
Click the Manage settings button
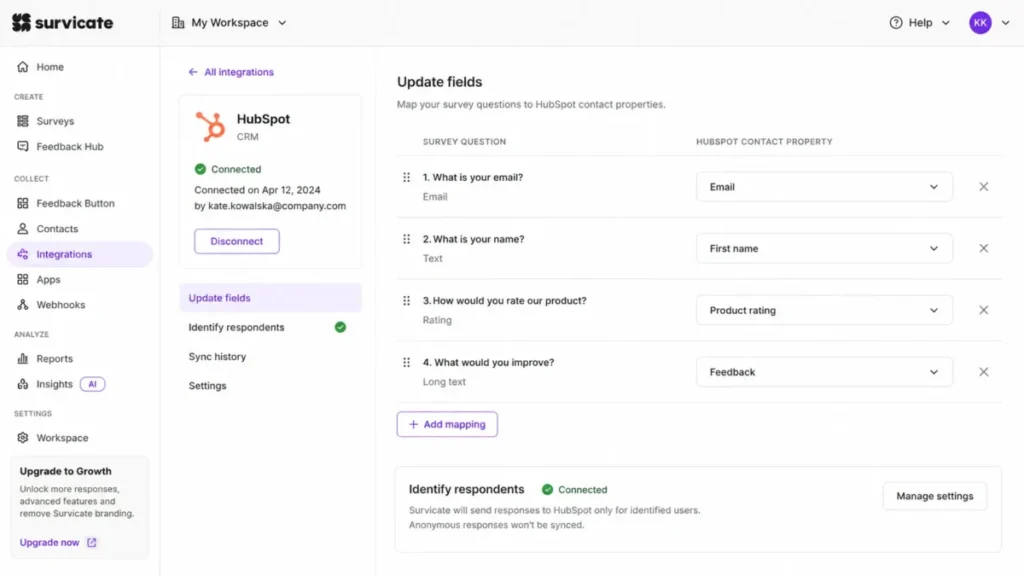click(935, 496)
